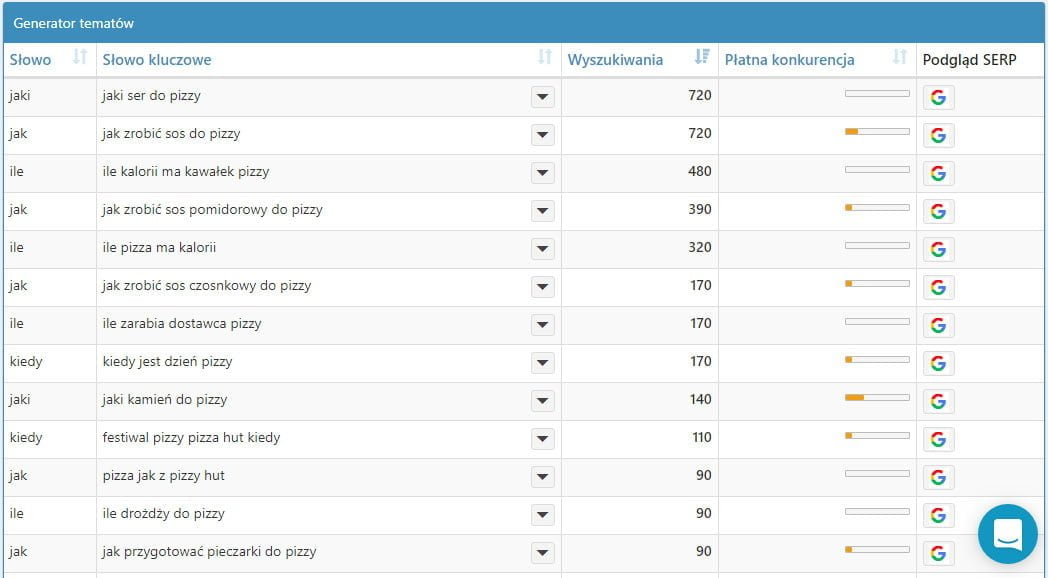Open SERP preview for 'kiedy jest dzień pizzy'

[x=937, y=363]
